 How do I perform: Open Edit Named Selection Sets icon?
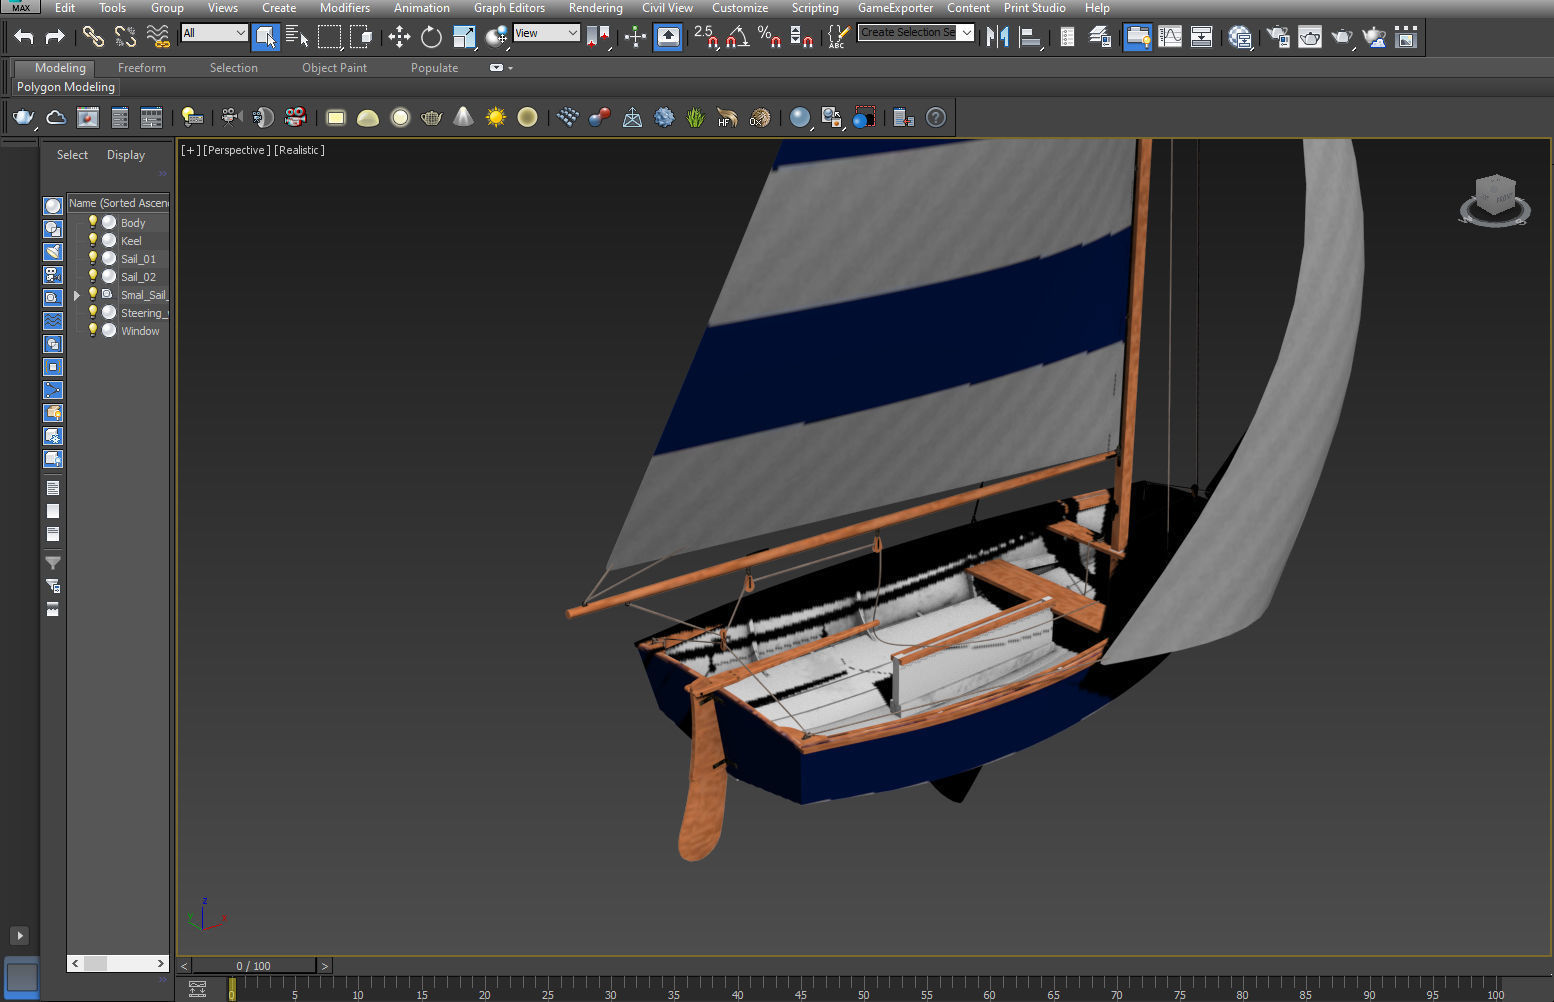point(838,37)
